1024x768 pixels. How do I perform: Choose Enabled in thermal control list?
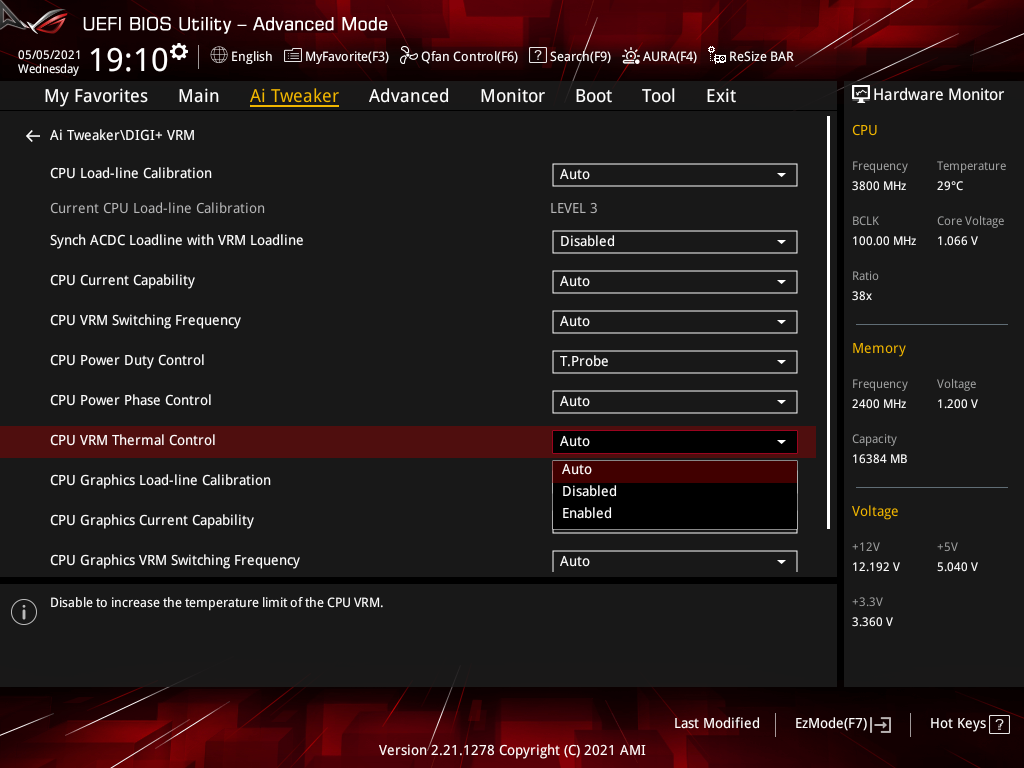pos(675,513)
